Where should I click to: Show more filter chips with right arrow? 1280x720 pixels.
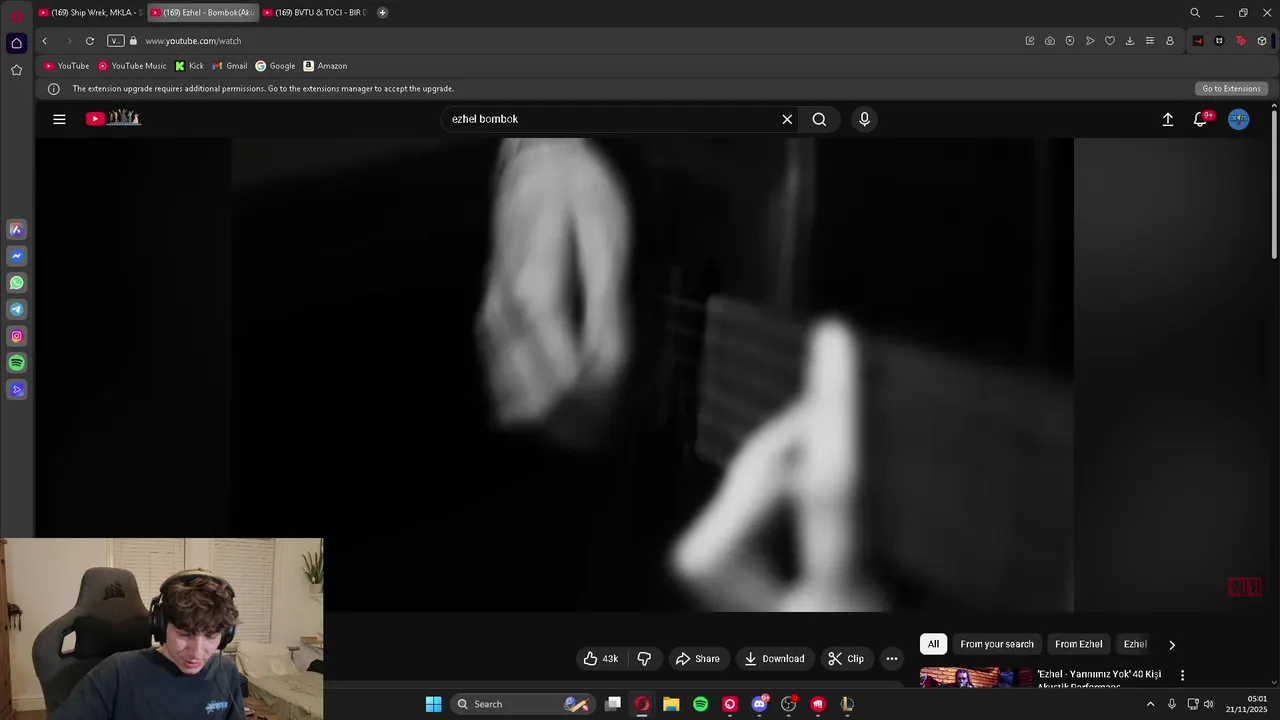(x=1172, y=645)
